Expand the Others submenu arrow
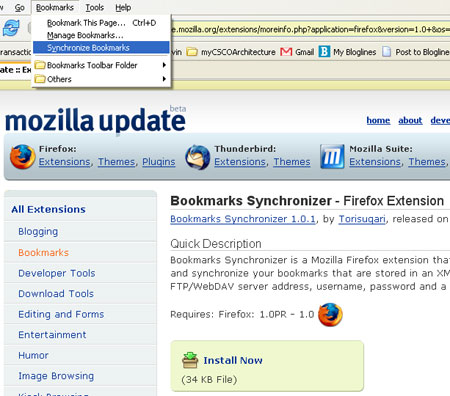 click(x=164, y=79)
